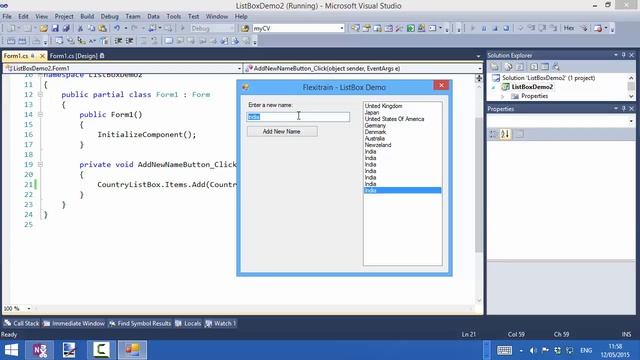Click the View Designer icon in Solution Explorer
This screenshot has height=360, width=640.
(x=545, y=67)
